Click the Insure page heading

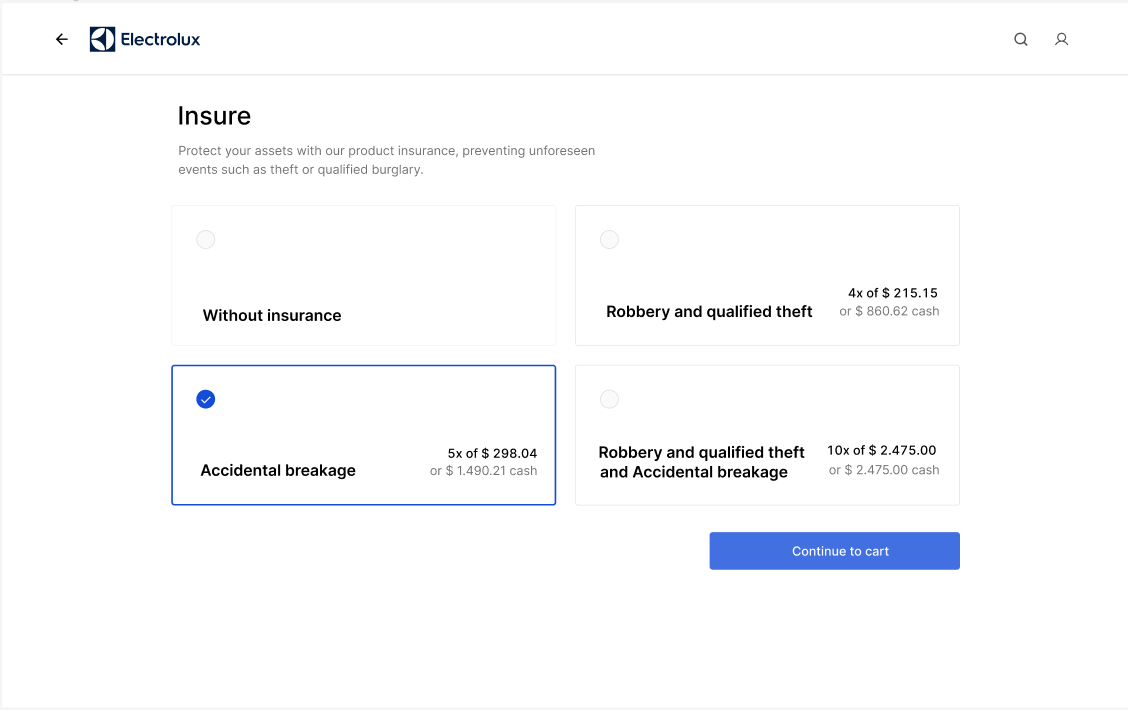[x=214, y=115]
